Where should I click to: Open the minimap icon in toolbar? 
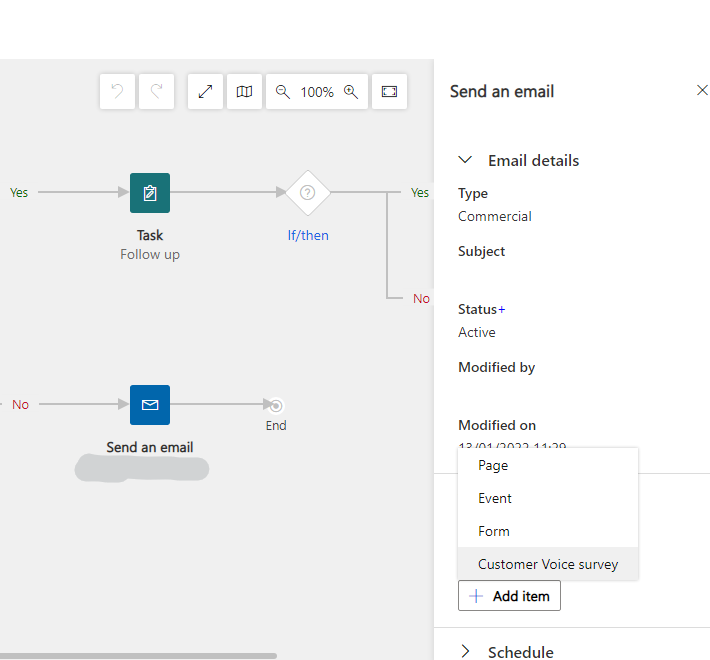(245, 91)
